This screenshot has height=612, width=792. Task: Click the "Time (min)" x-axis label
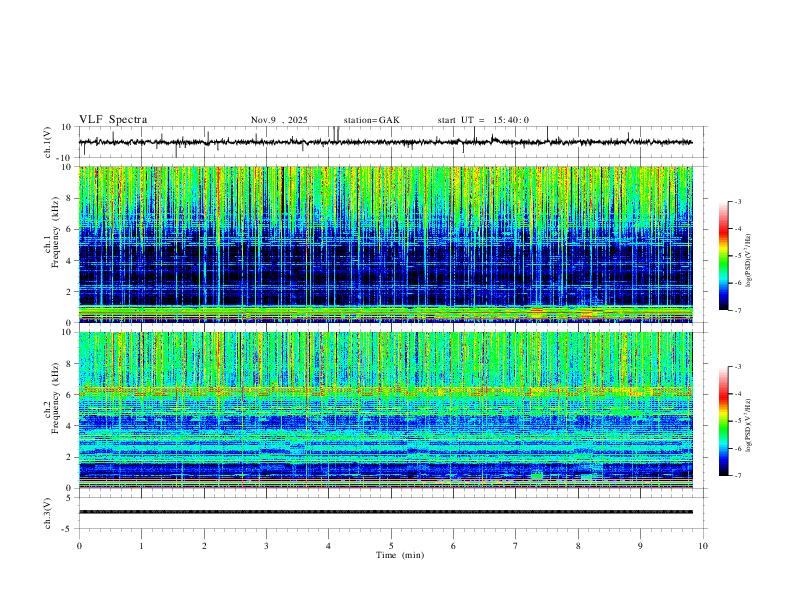[400, 555]
